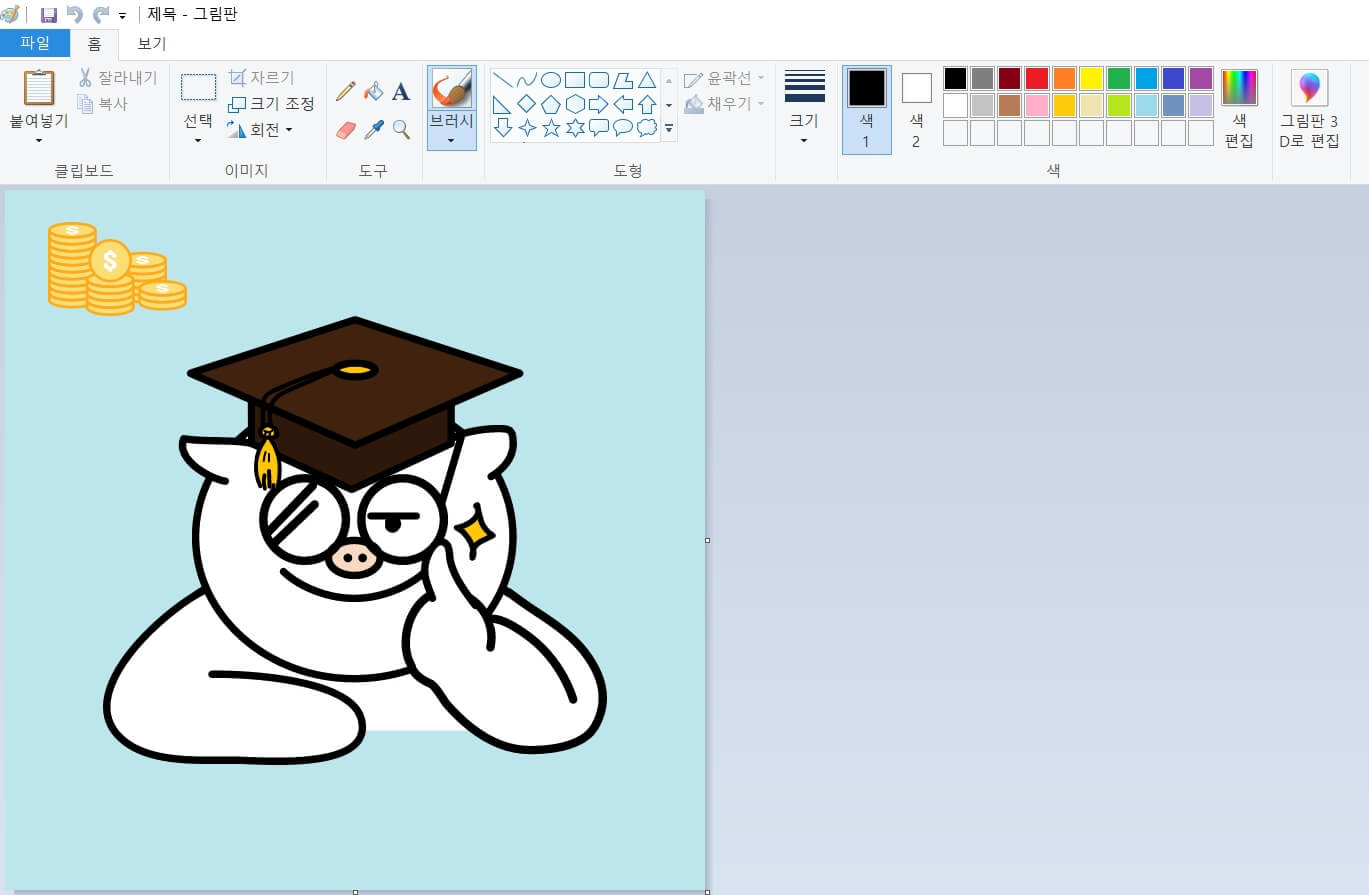Viewport: 1369px width, 895px height.
Task: Open the 크기 line size dropdown
Action: (805, 109)
